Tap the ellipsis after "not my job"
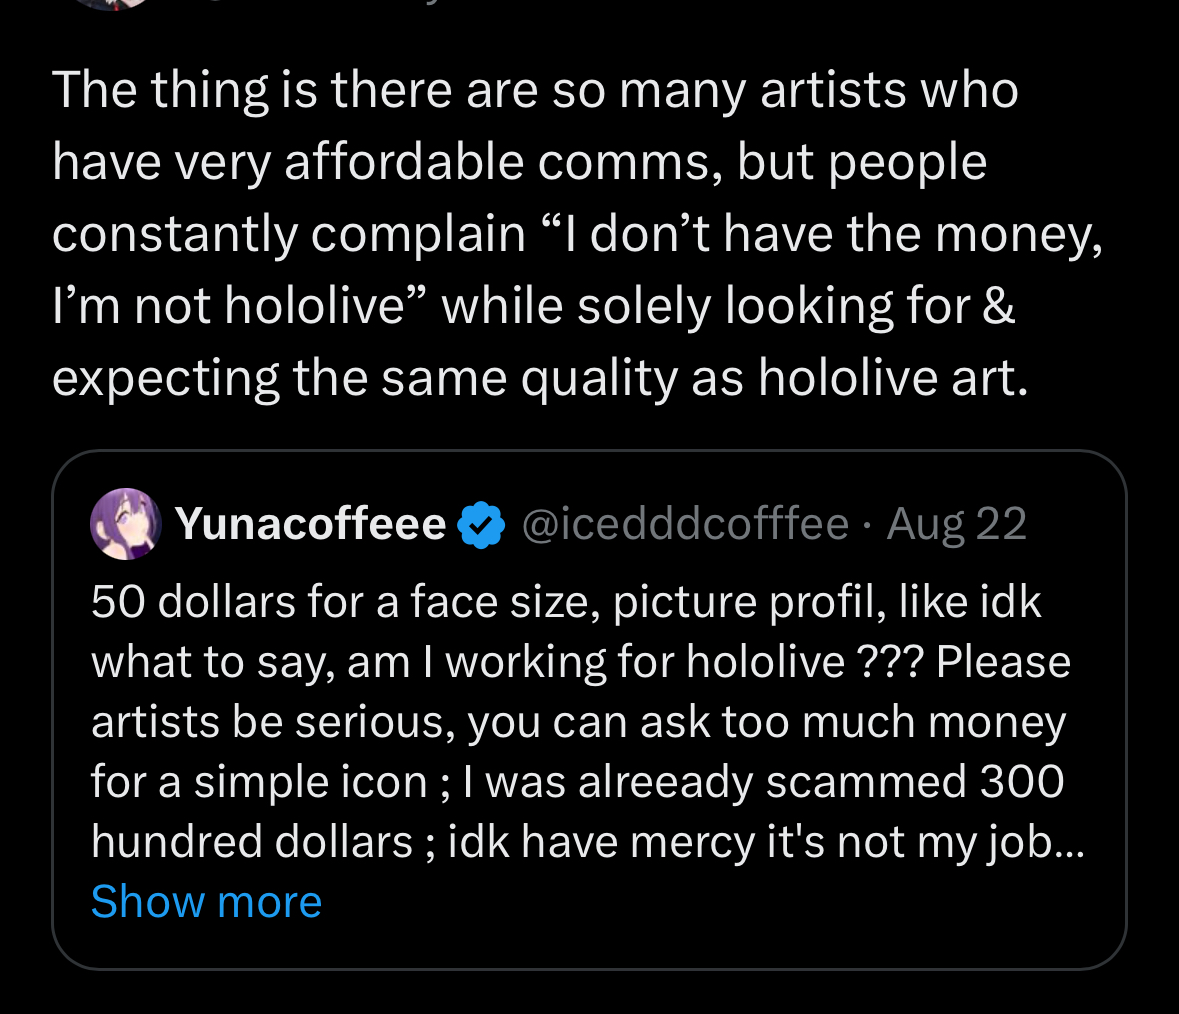Screen dimensions: 1179x1014 coord(1070,842)
